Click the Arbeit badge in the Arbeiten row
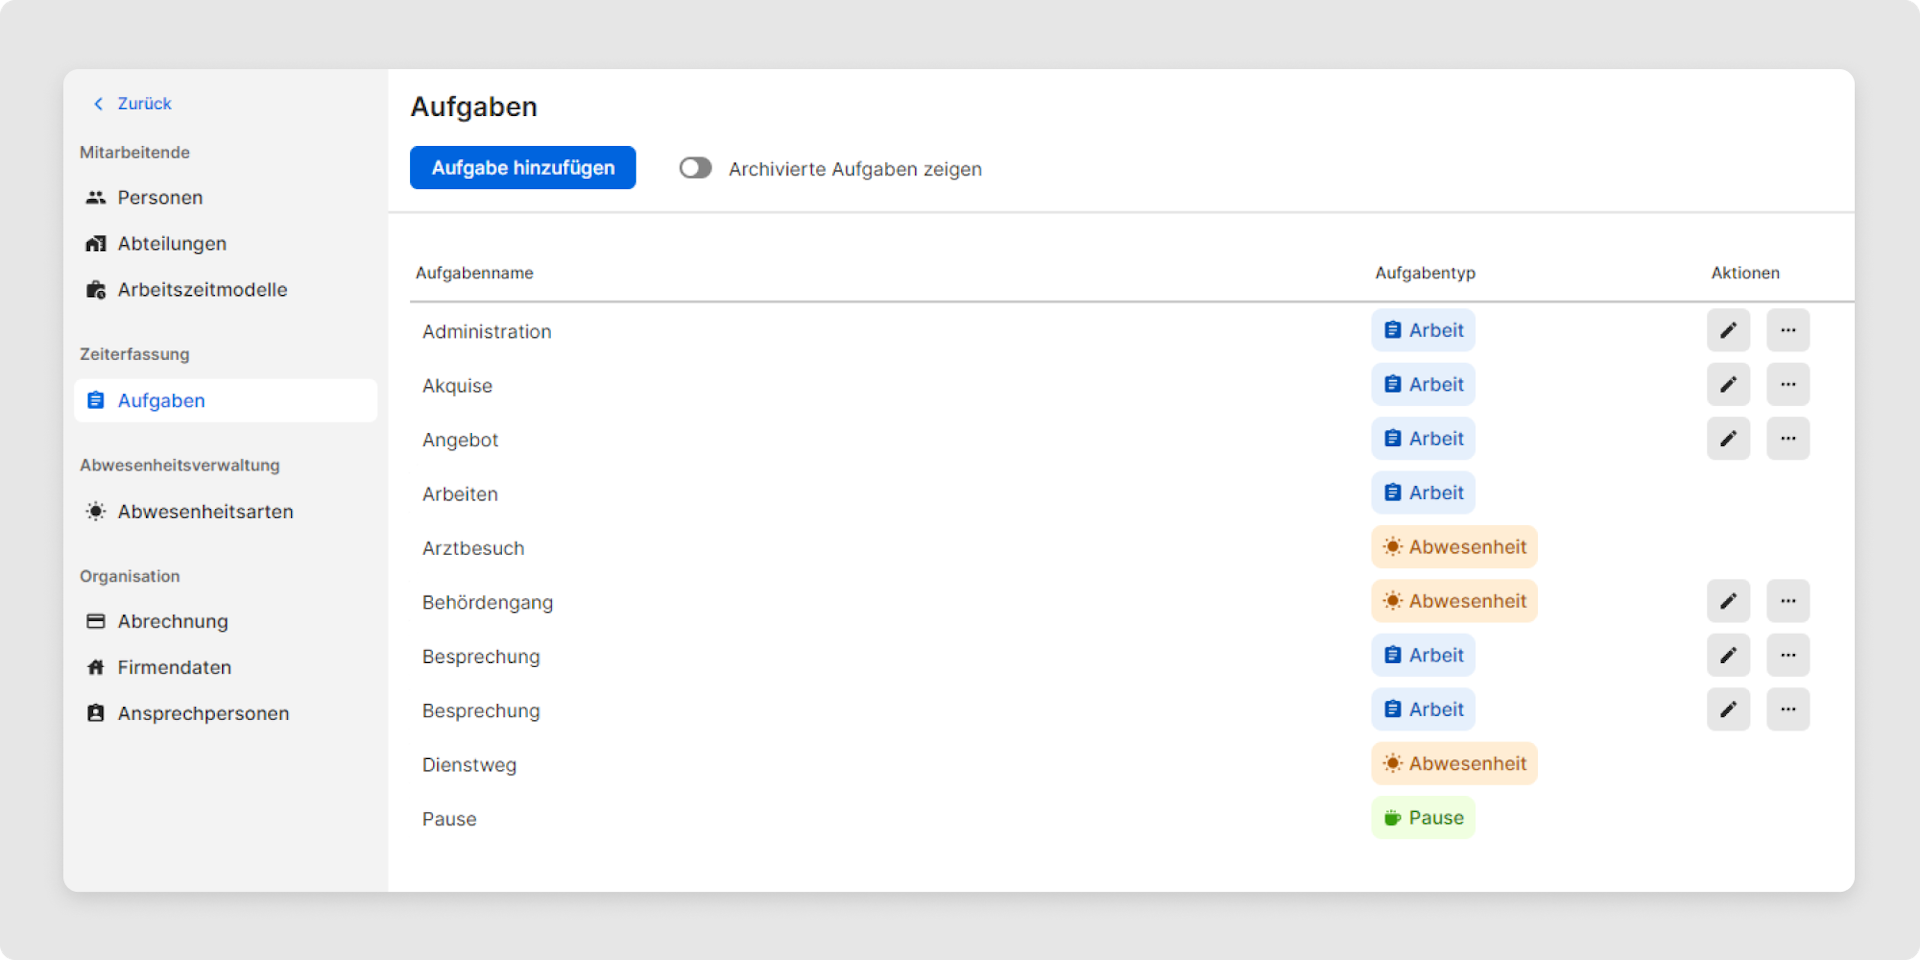Screen dimensions: 1920x960 coord(1423,492)
